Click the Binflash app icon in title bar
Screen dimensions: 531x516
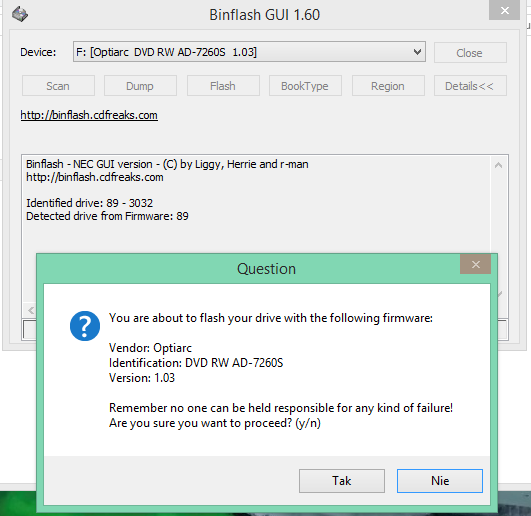(x=20, y=14)
